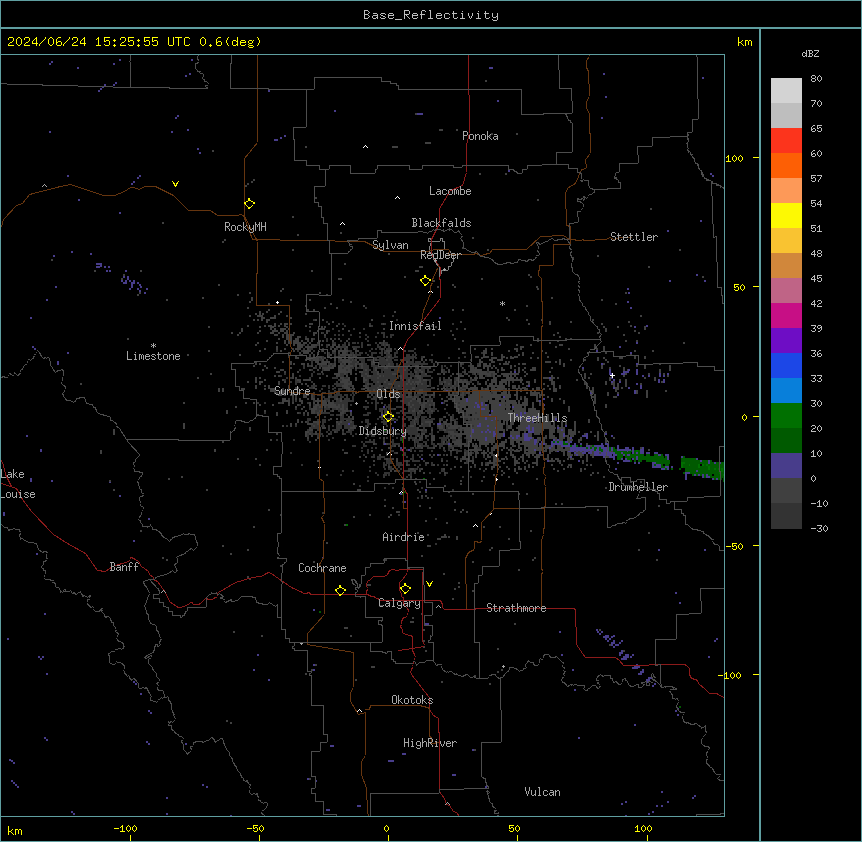Screen dimensions: 862x842
Task: Click the green 30 dBZ legend swatch
Action: (x=786, y=416)
